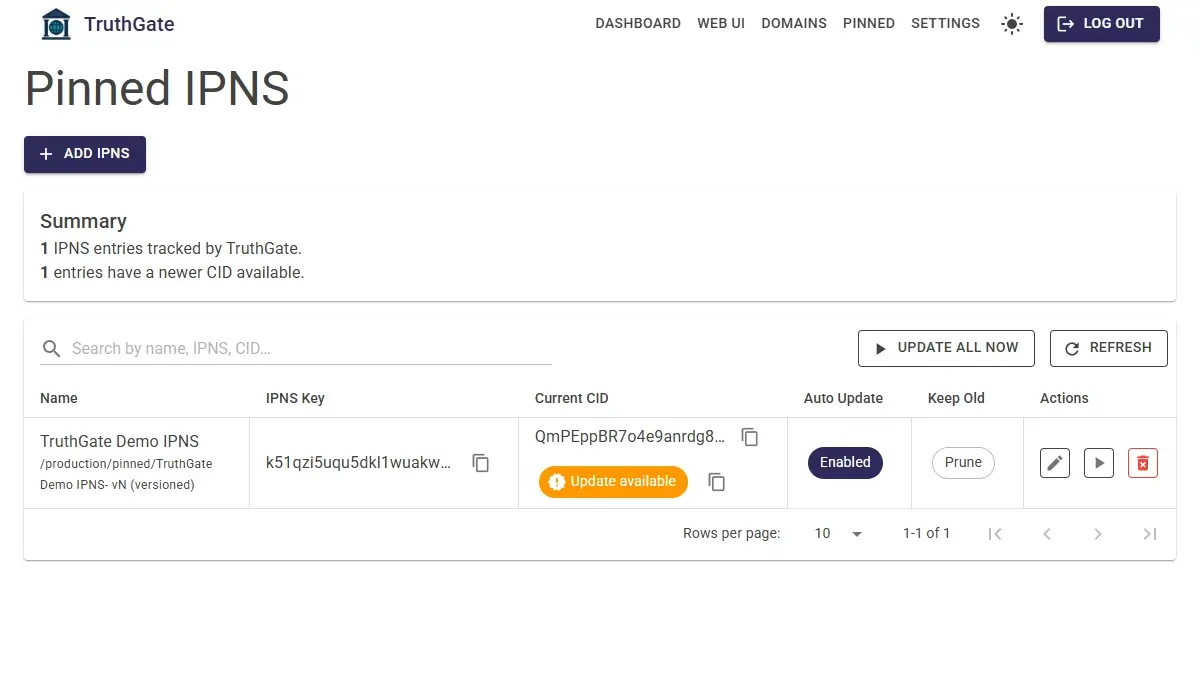
Task: Go to the previous page arrow
Action: [1047, 534]
